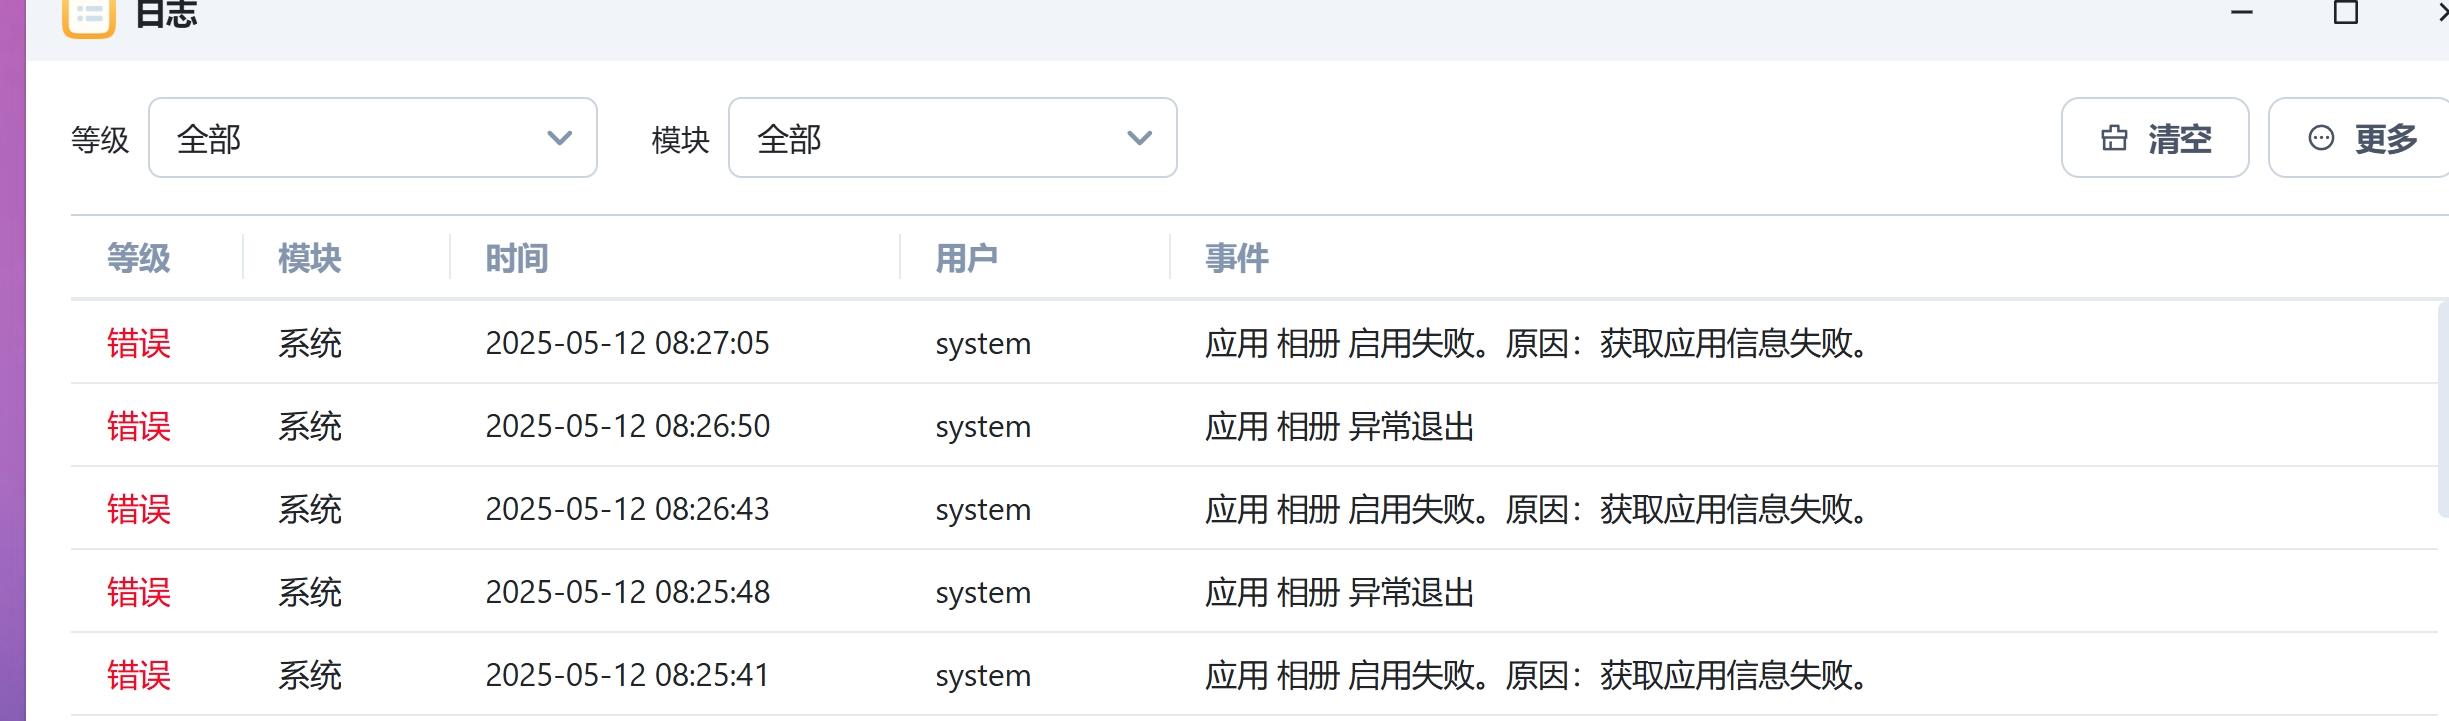The height and width of the screenshot is (721, 2449).
Task: Click the log app icon in title bar
Action: coord(89,16)
